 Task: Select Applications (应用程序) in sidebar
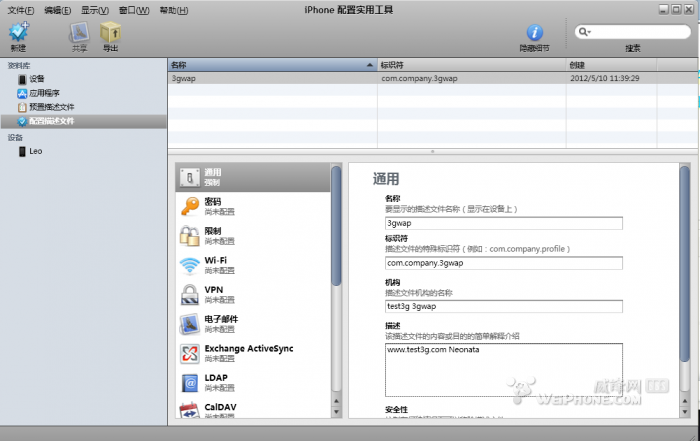pyautogui.click(x=38, y=93)
